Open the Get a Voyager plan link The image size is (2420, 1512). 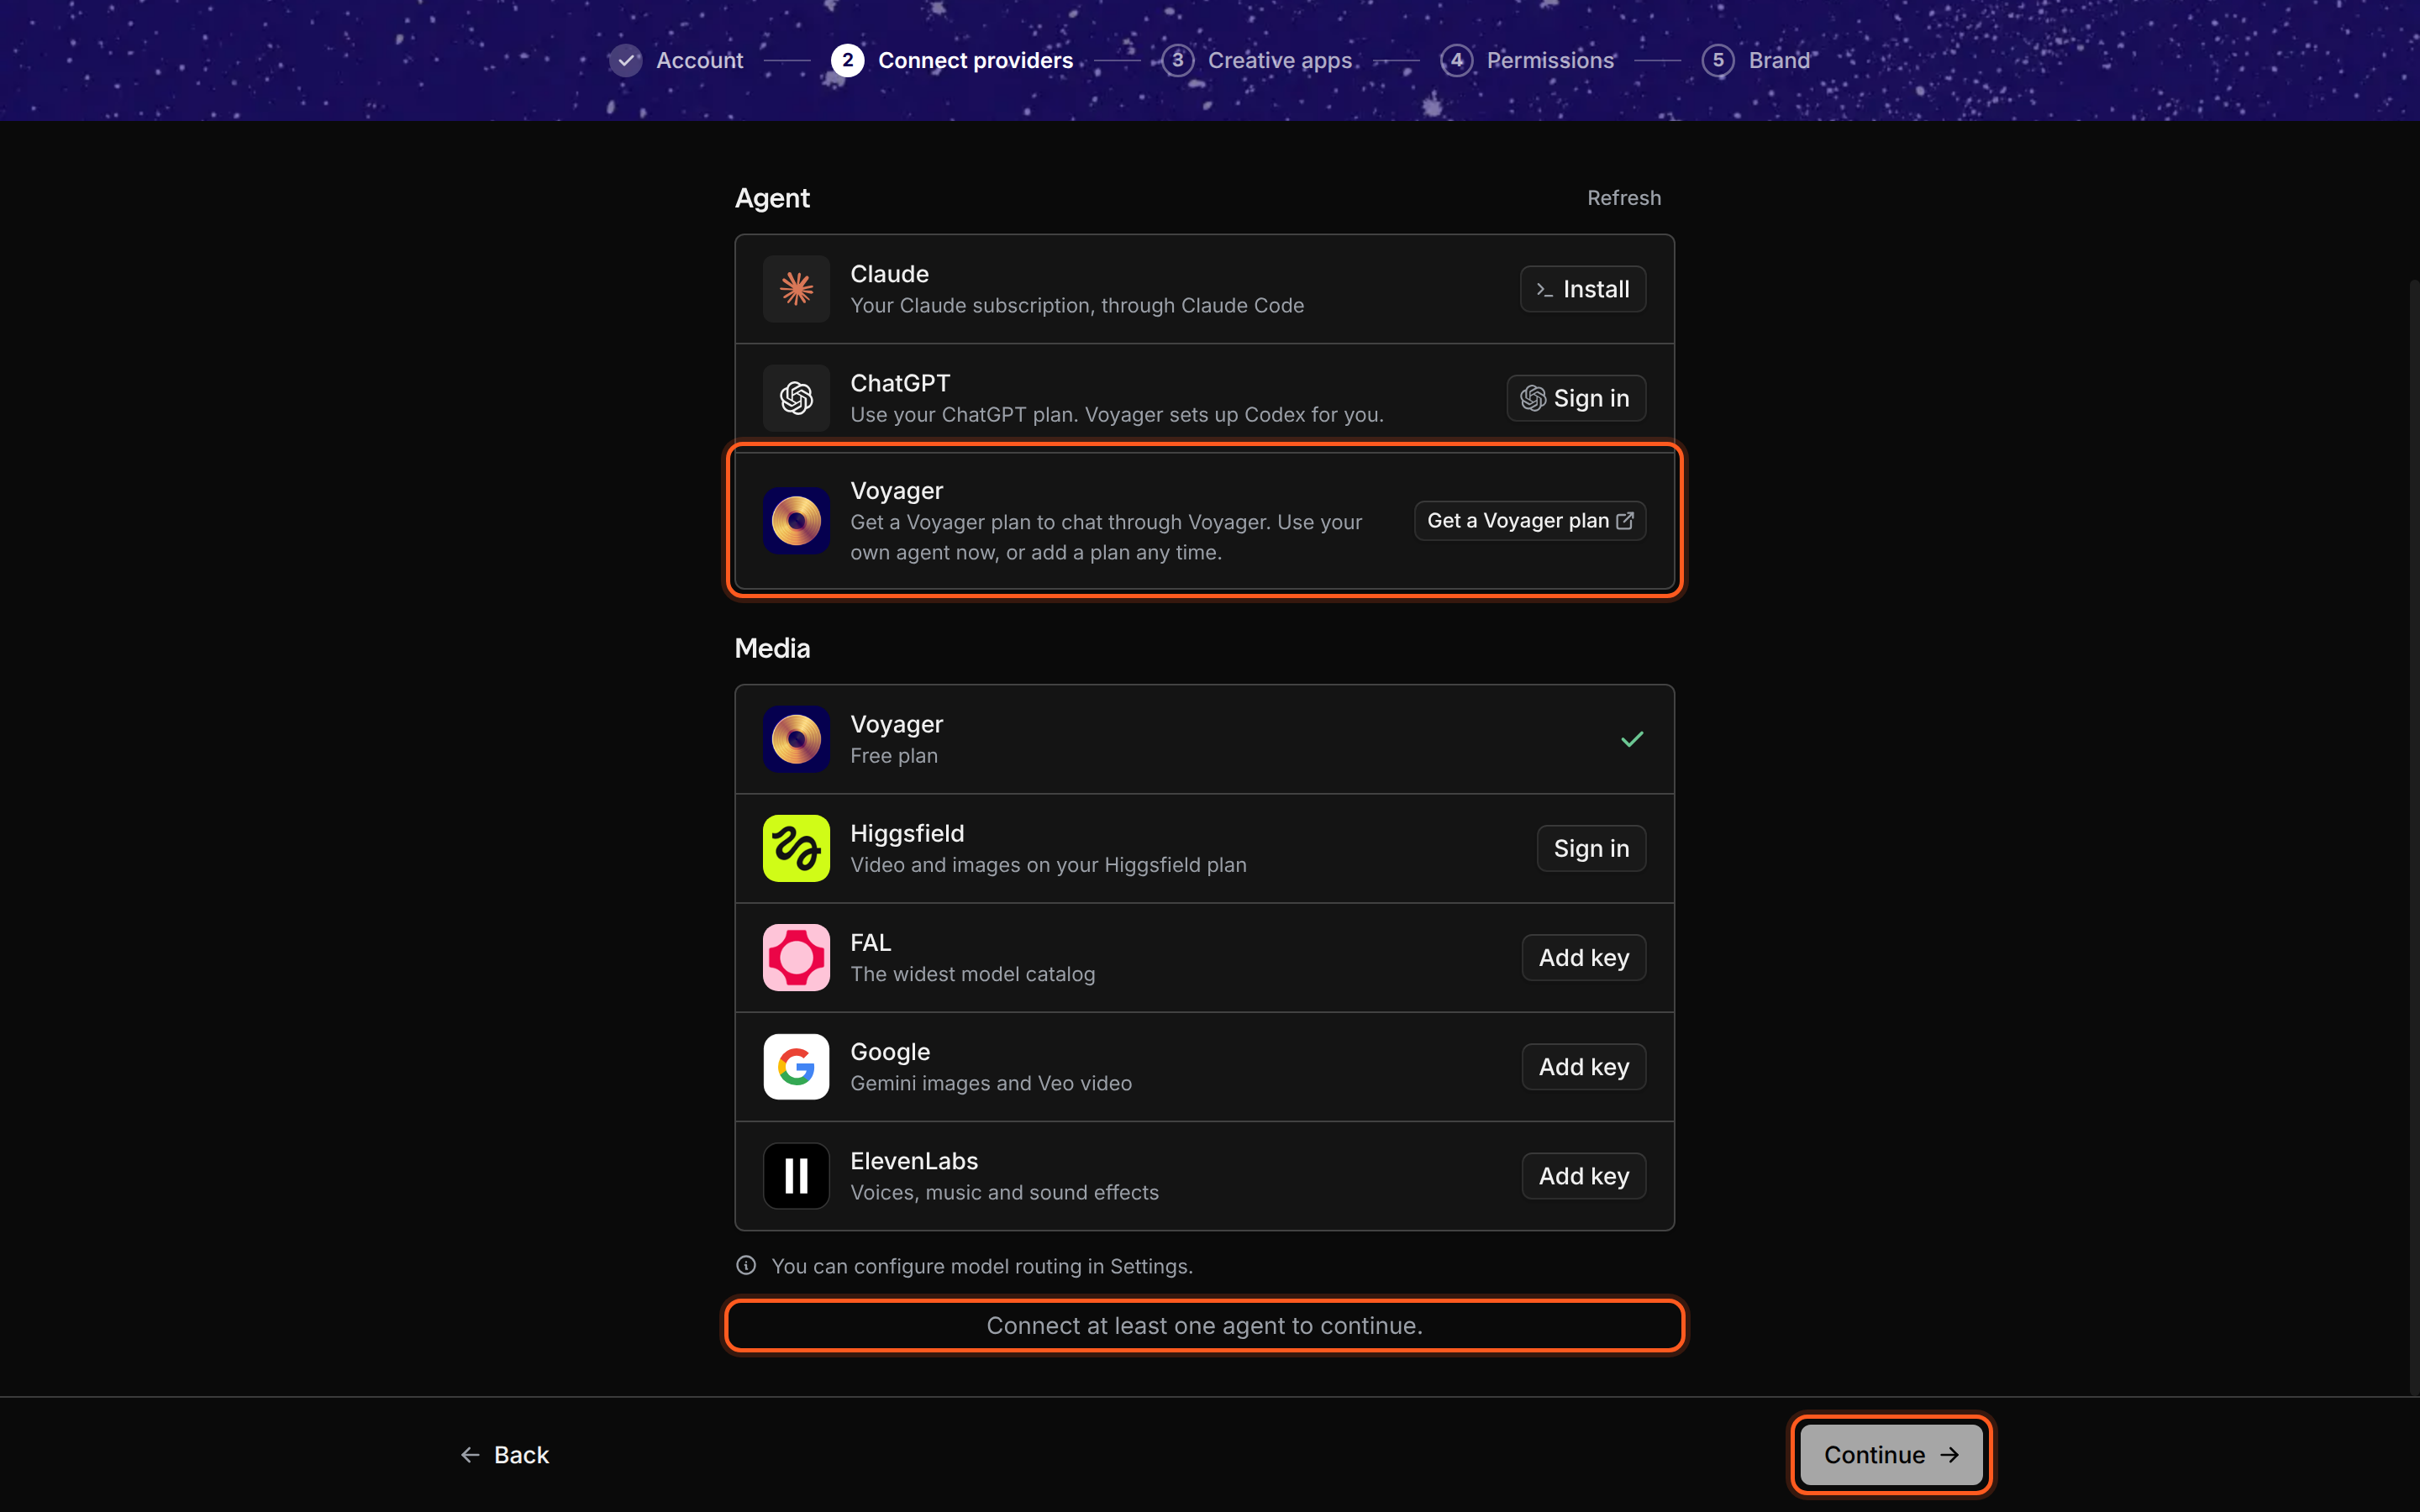(1530, 521)
